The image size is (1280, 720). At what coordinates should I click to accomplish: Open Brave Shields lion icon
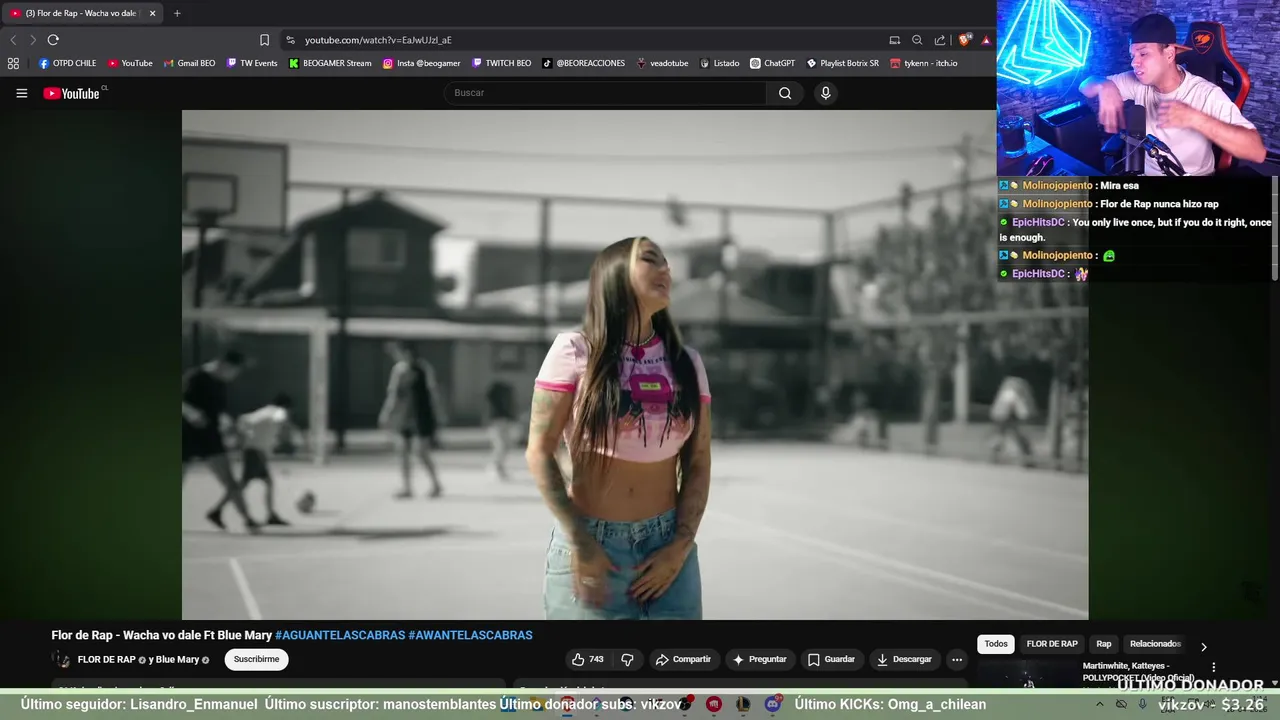964,40
